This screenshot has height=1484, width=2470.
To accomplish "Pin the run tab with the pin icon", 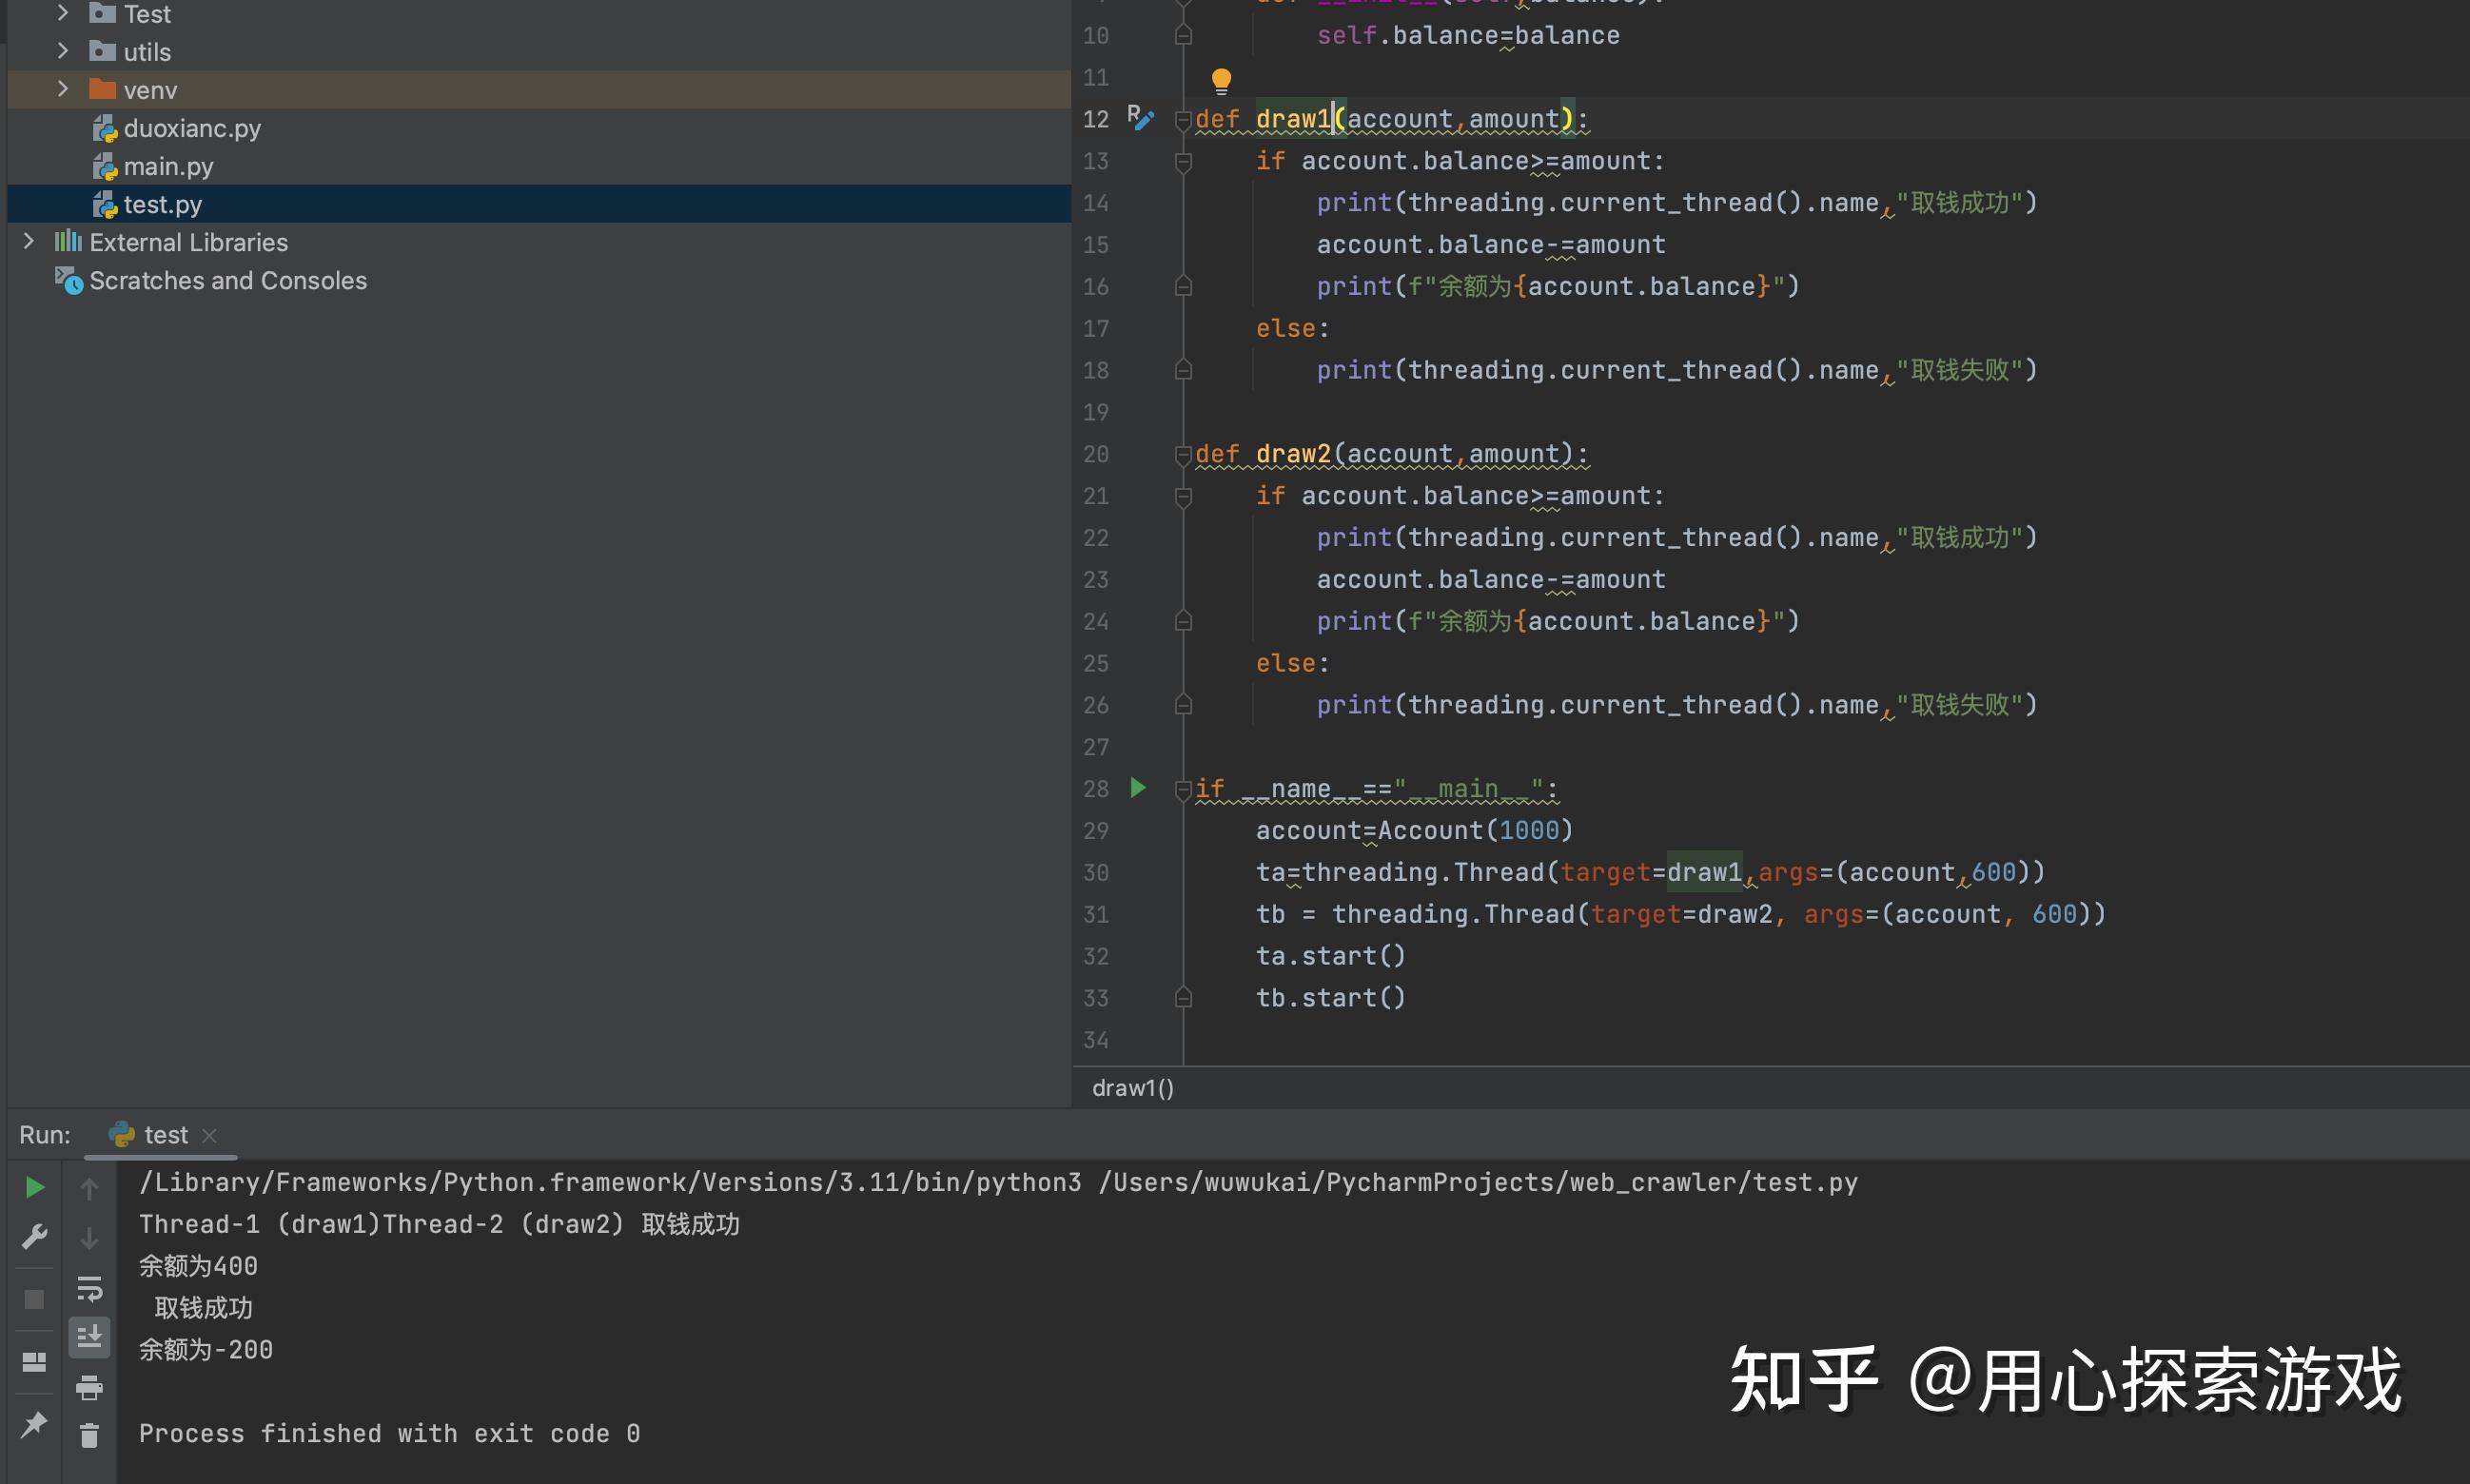I will pyautogui.click(x=34, y=1423).
